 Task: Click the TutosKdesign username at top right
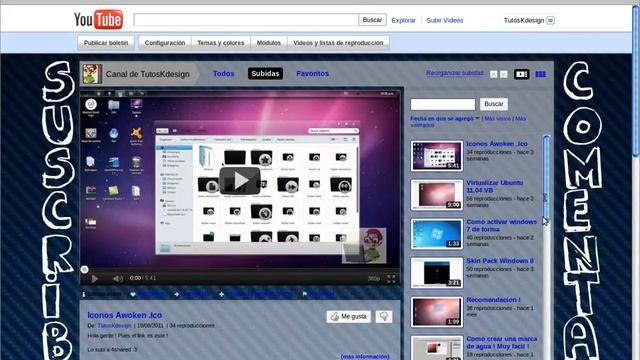(x=524, y=20)
